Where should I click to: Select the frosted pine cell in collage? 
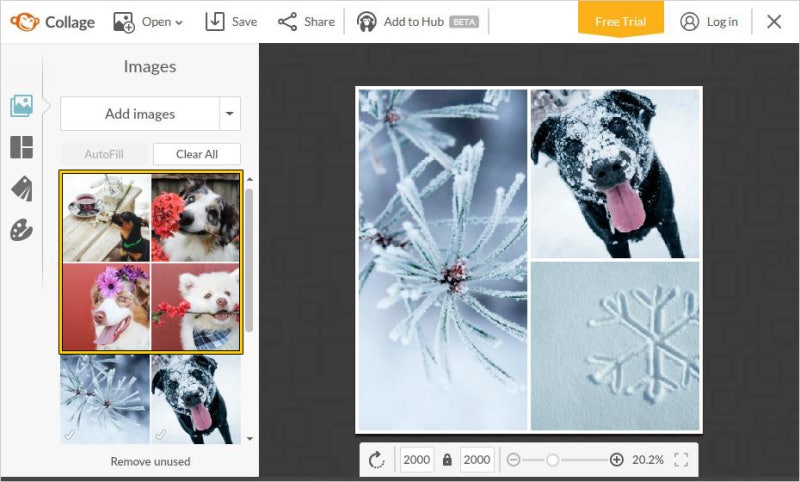click(x=443, y=260)
